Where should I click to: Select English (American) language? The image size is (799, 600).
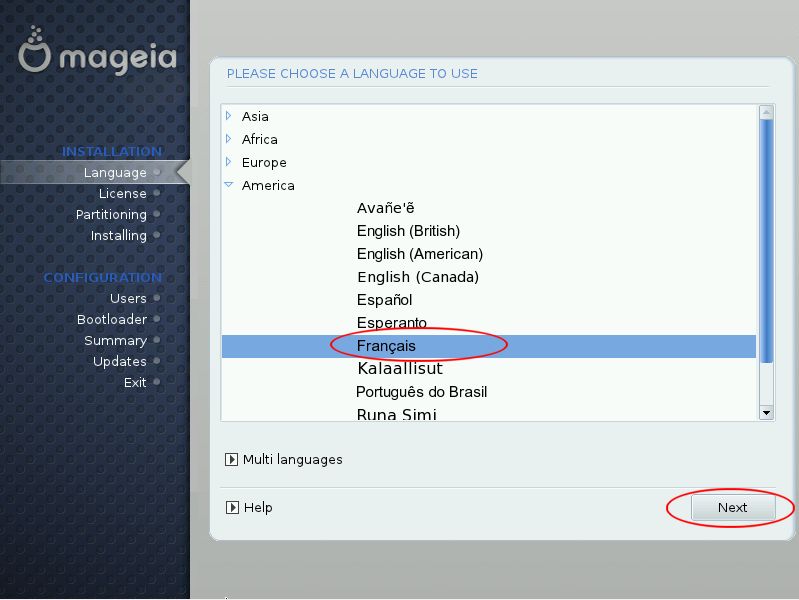[x=419, y=254]
